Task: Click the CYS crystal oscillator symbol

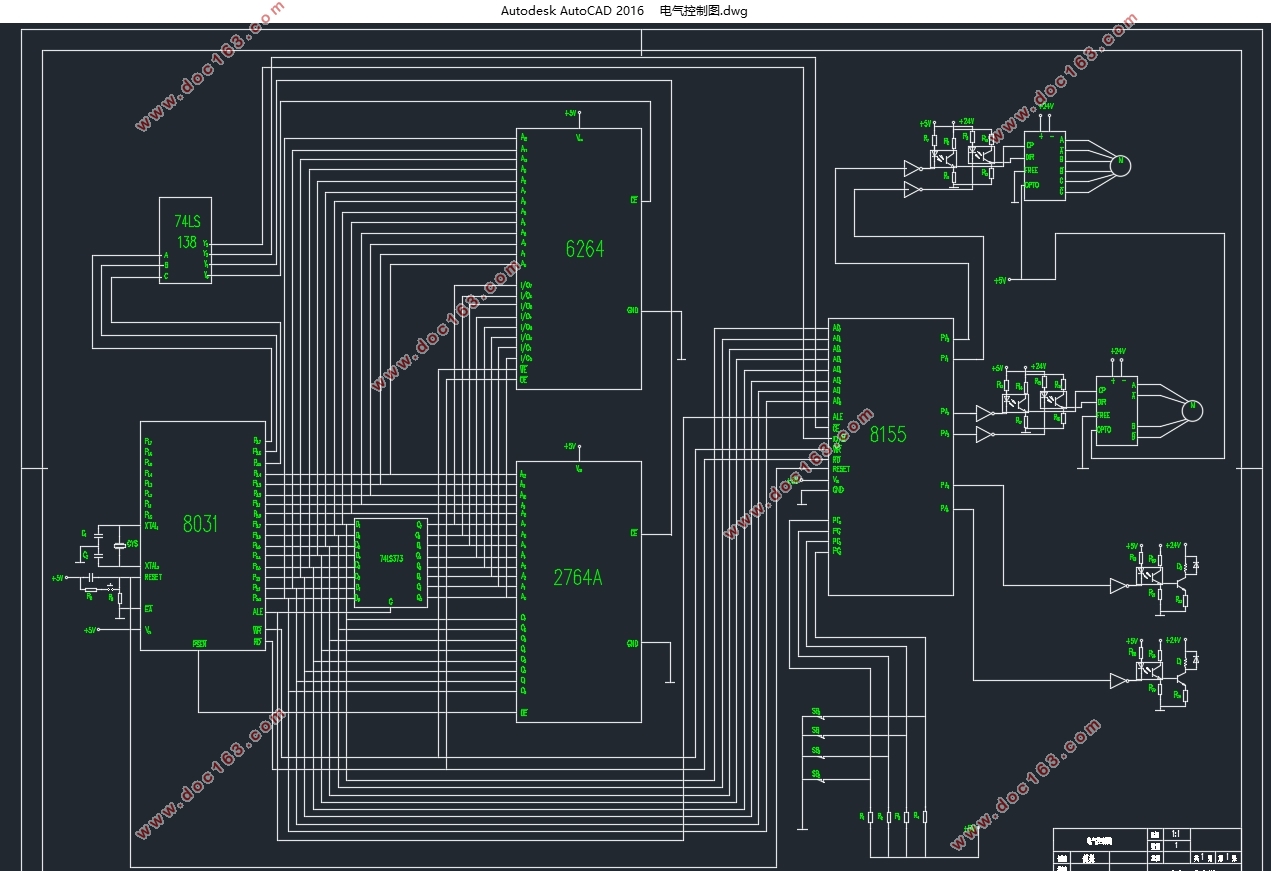Action: (119, 545)
